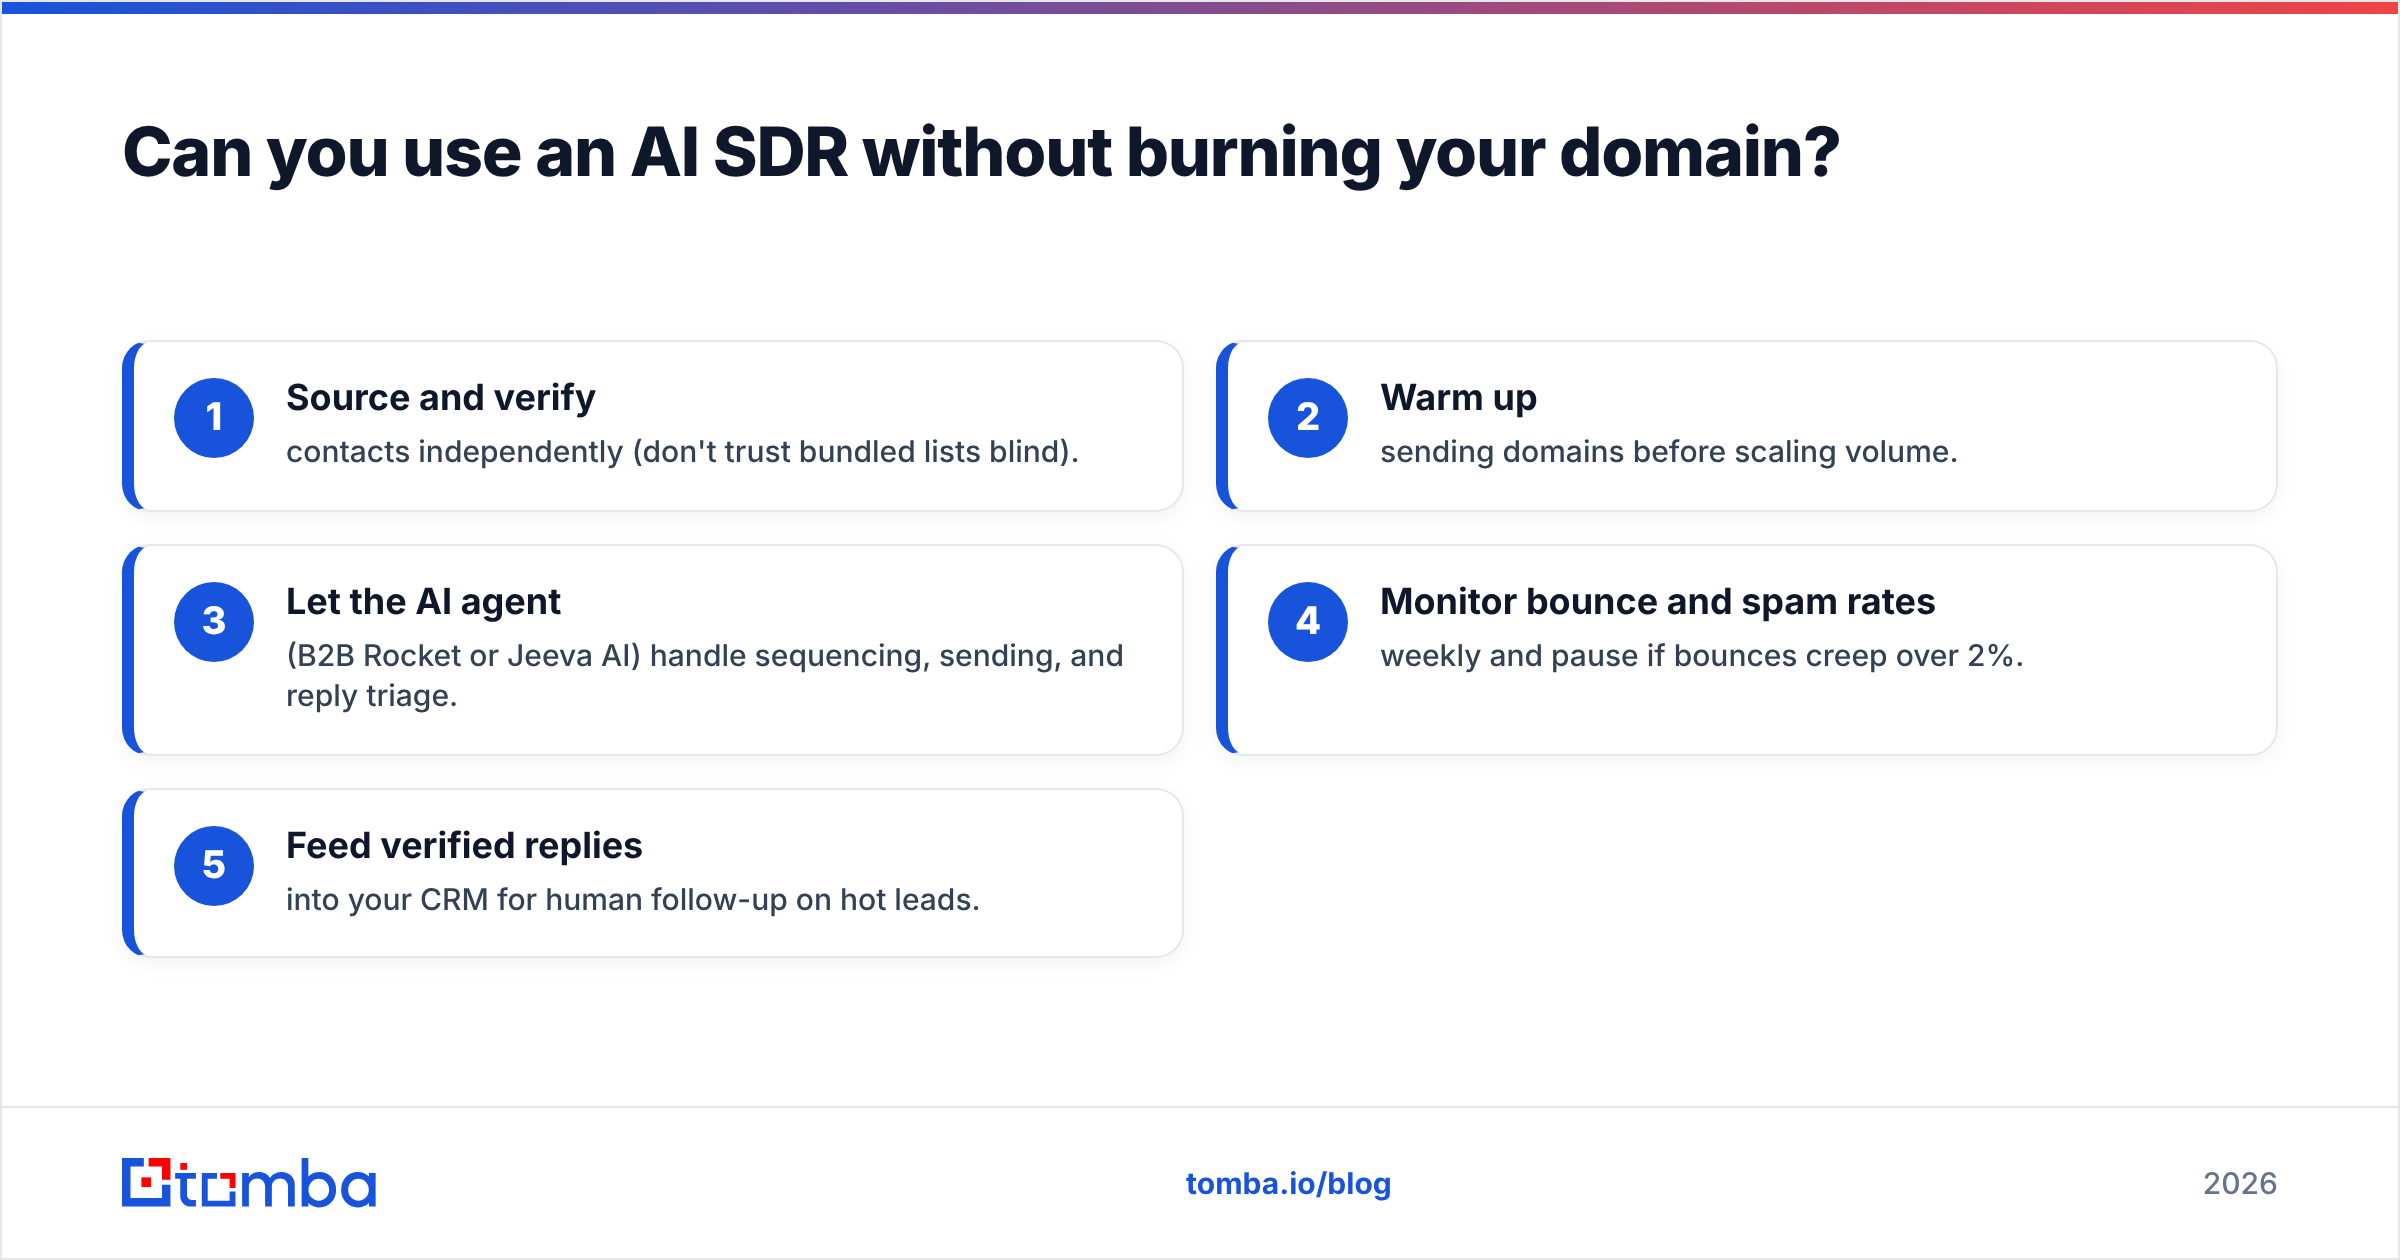
Task: Click 'weekly and pause if bounces creep over 2%.'
Action: (1701, 656)
